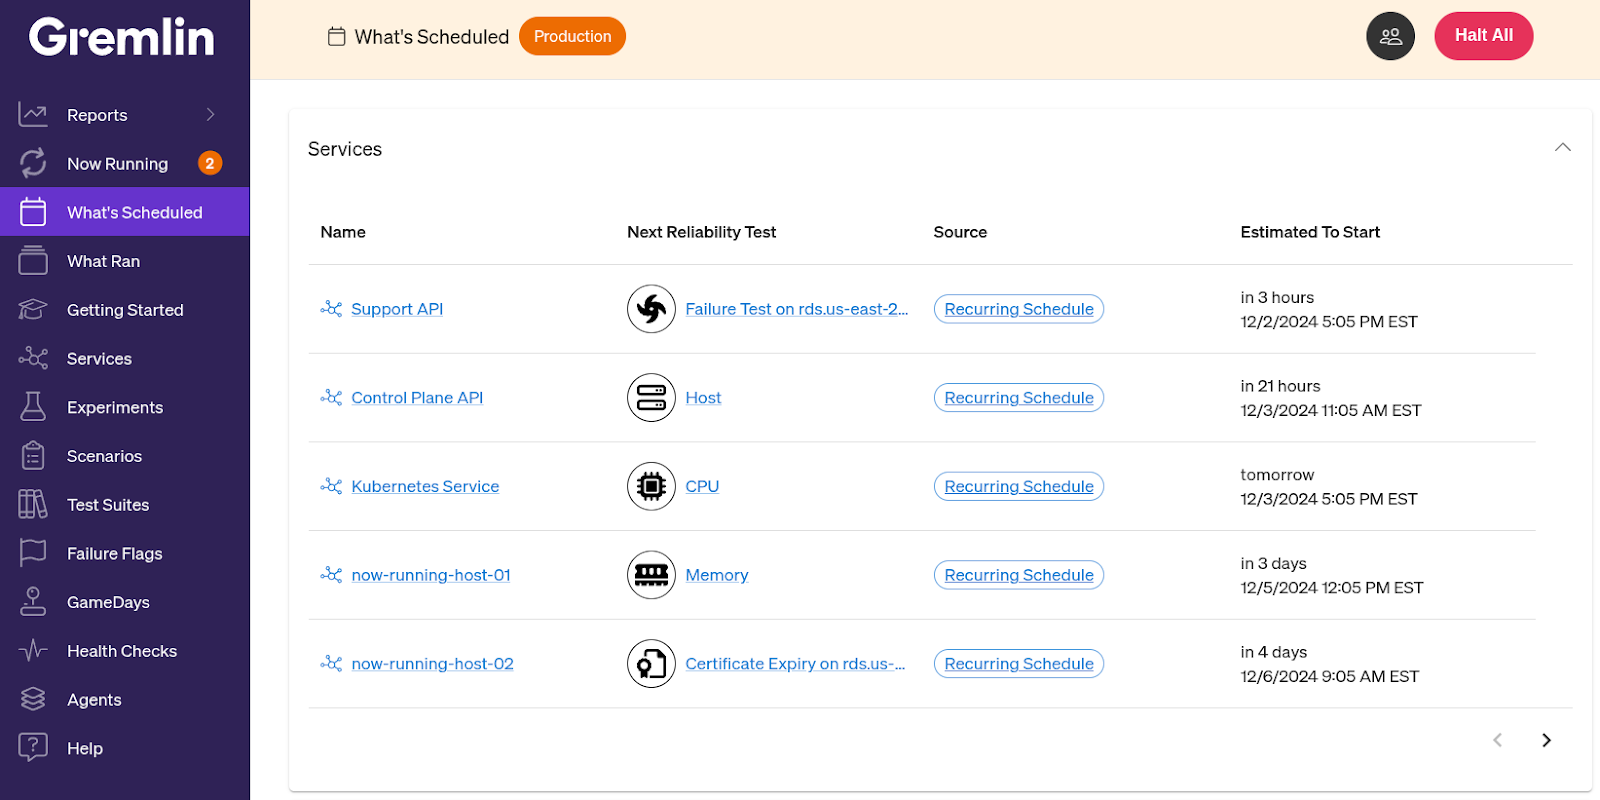Open the now-running-host-02 link
Screen dimensions: 1600x800
[x=432, y=664]
